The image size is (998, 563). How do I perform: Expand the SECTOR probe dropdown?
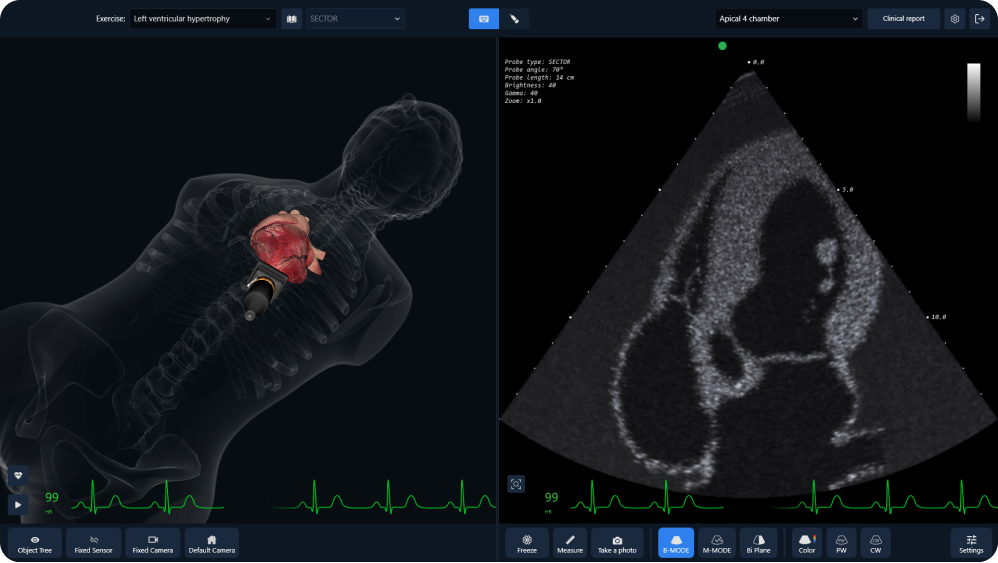tap(355, 19)
